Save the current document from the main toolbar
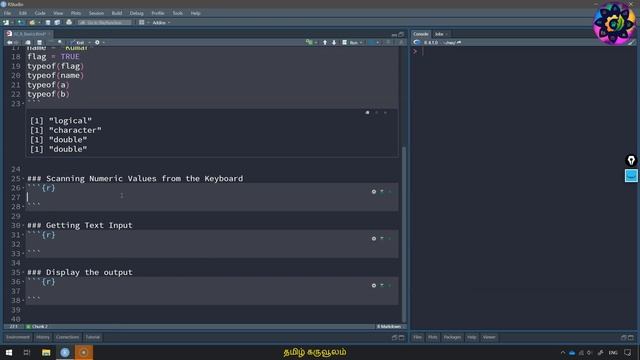This screenshot has height=360, width=640. click(48, 22)
